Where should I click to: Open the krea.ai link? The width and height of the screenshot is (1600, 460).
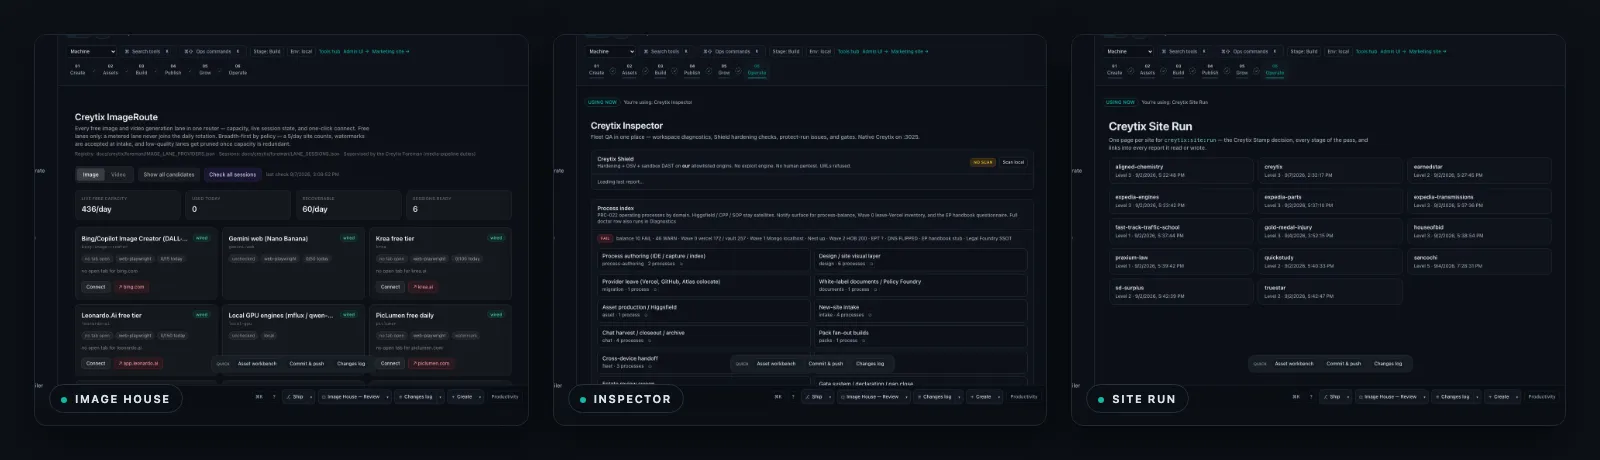[x=424, y=287]
